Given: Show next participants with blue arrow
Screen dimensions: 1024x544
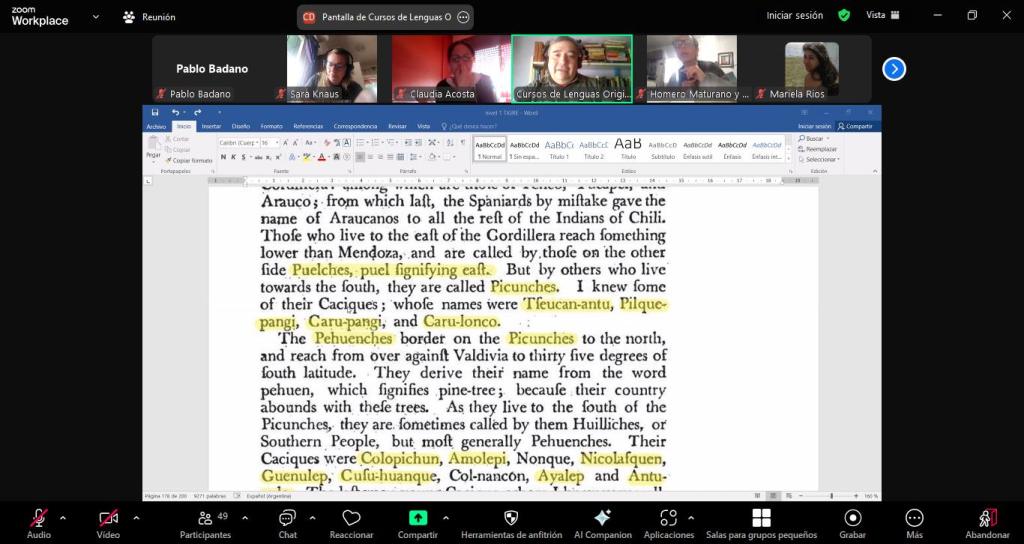Looking at the screenshot, I should pos(894,69).
